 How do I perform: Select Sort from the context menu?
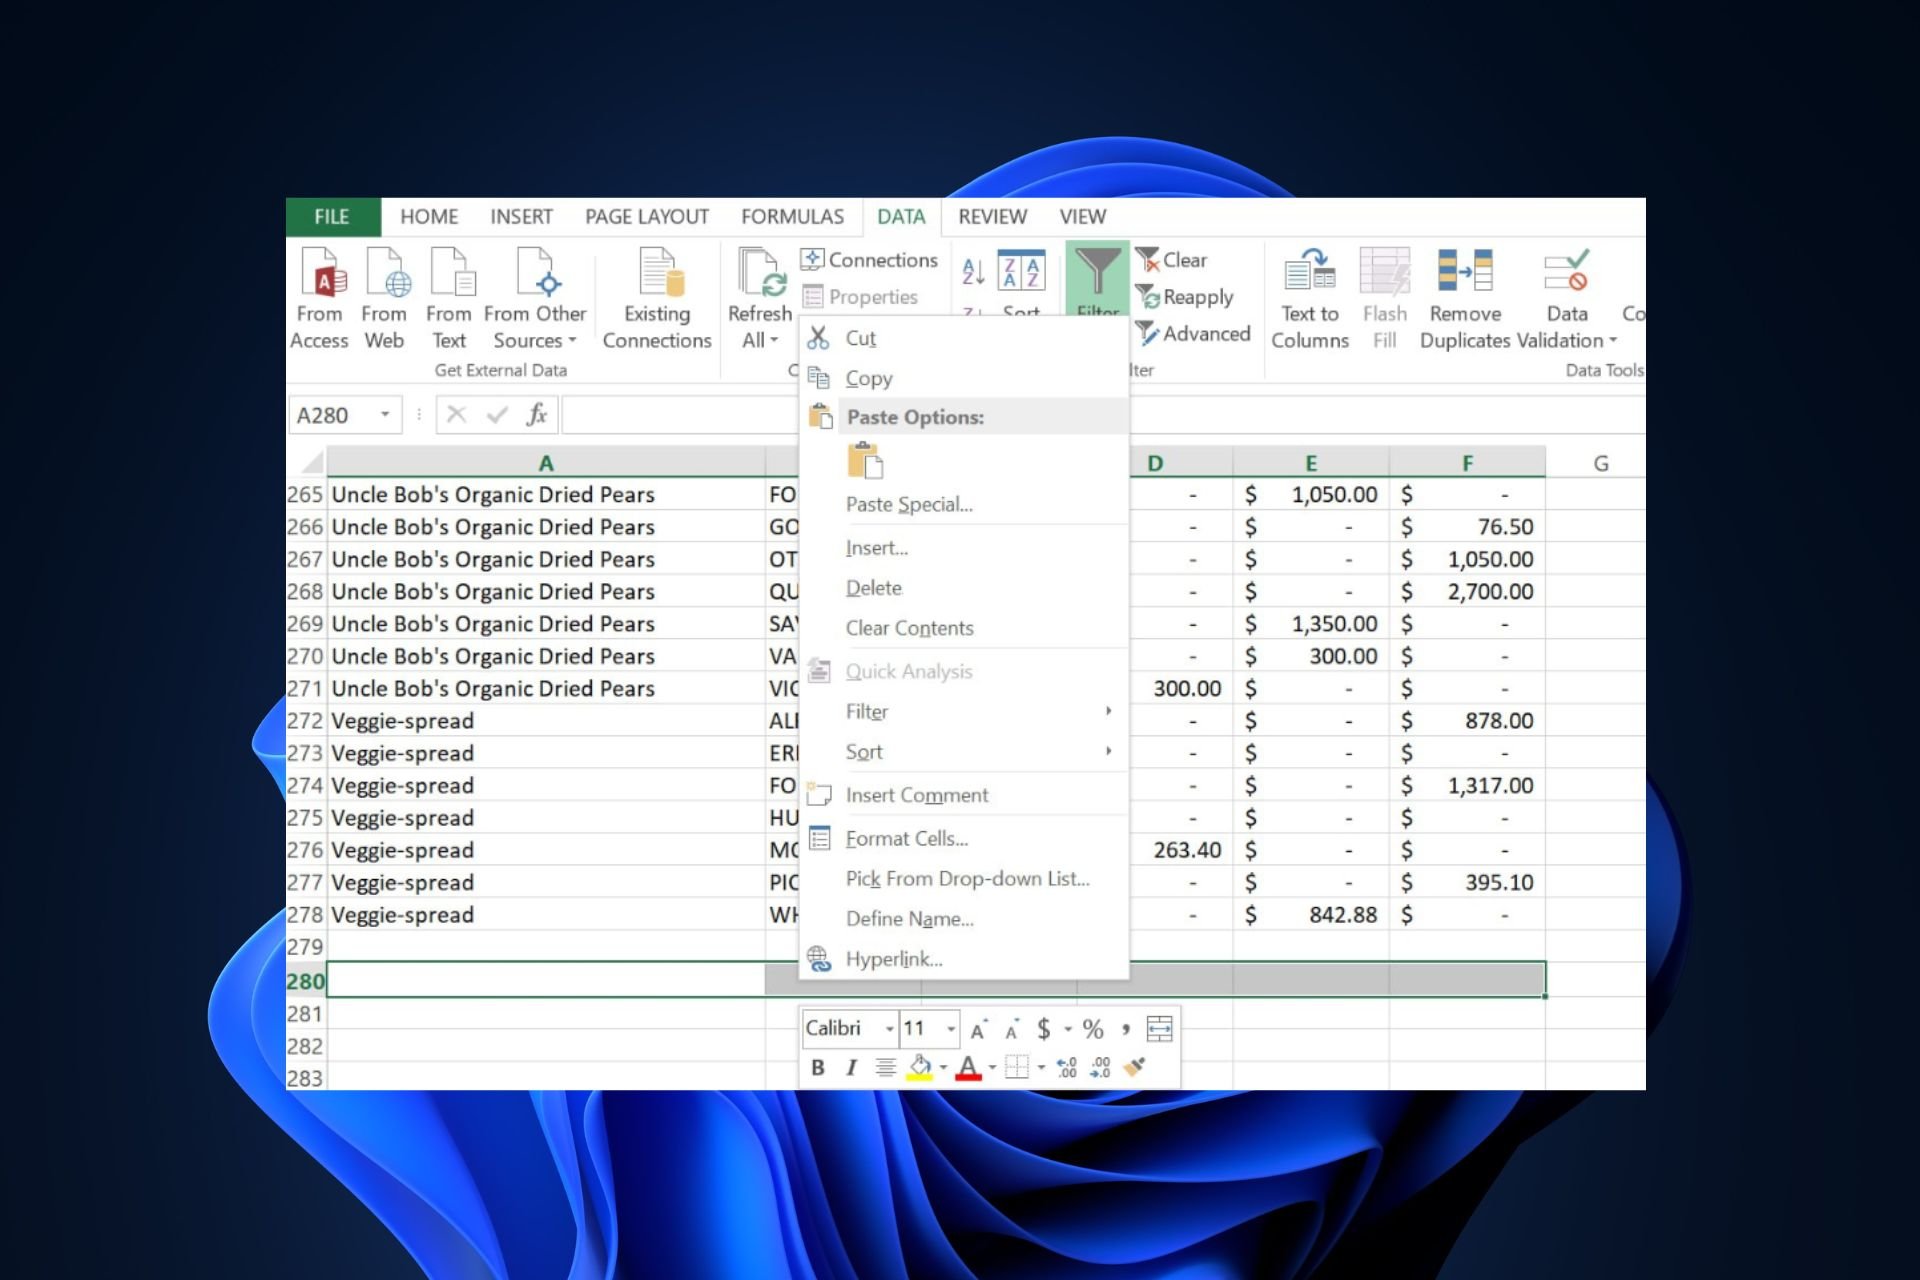[x=863, y=751]
